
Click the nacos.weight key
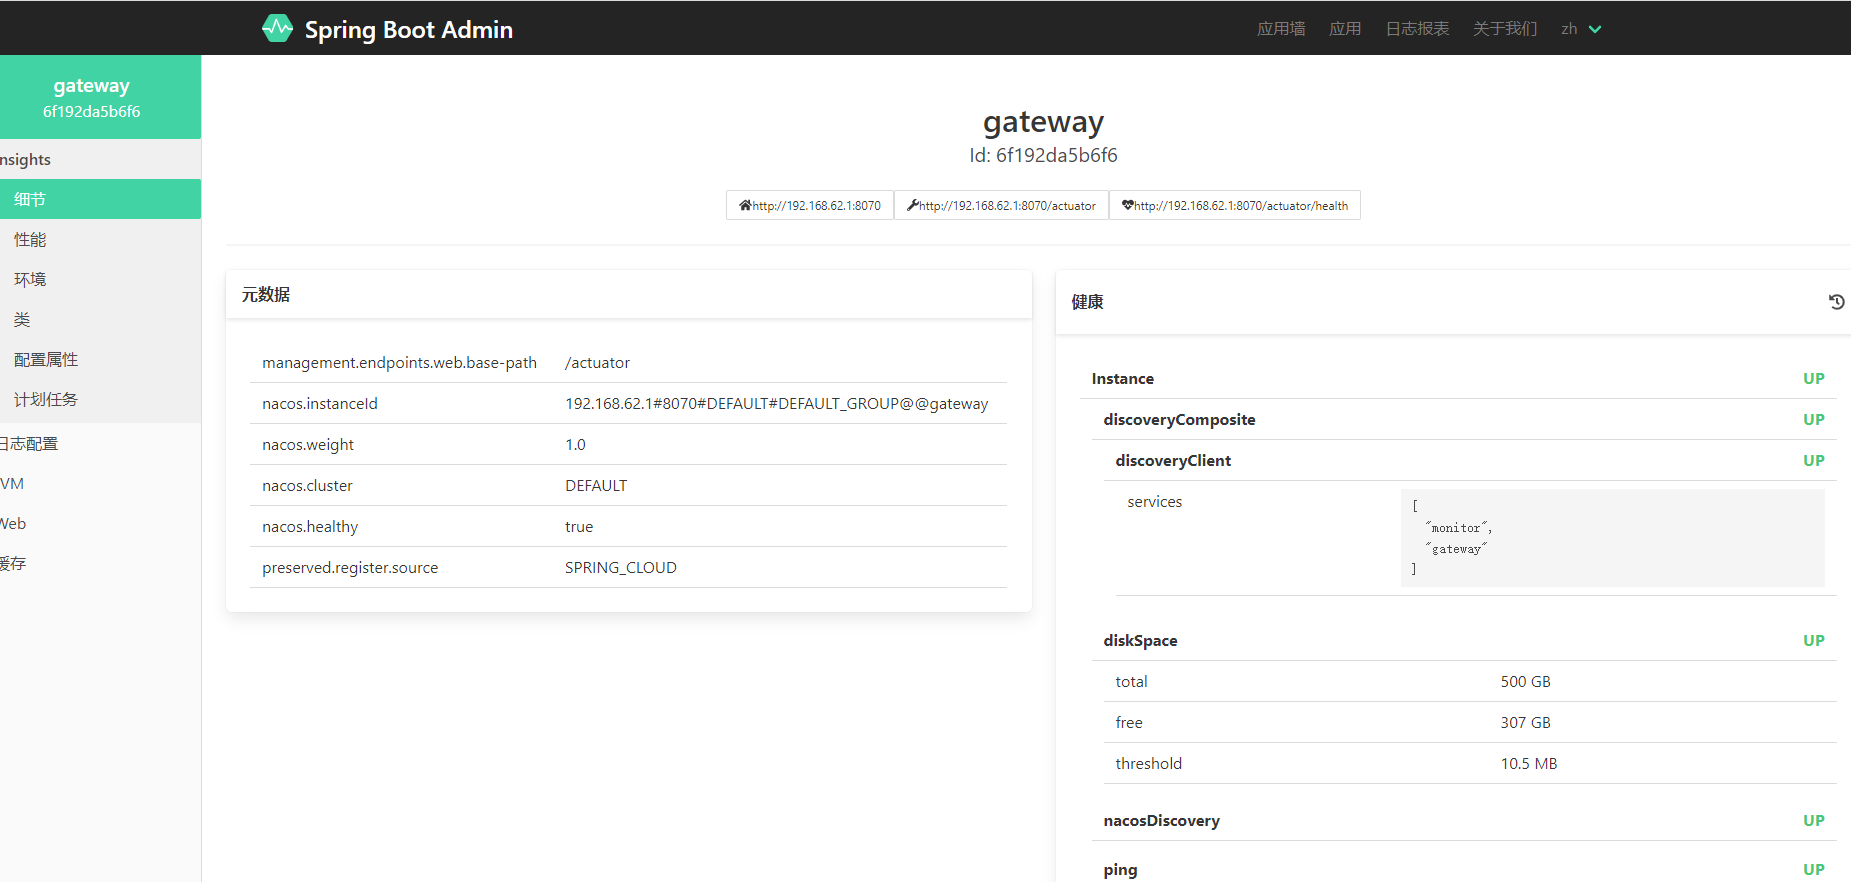click(x=308, y=444)
